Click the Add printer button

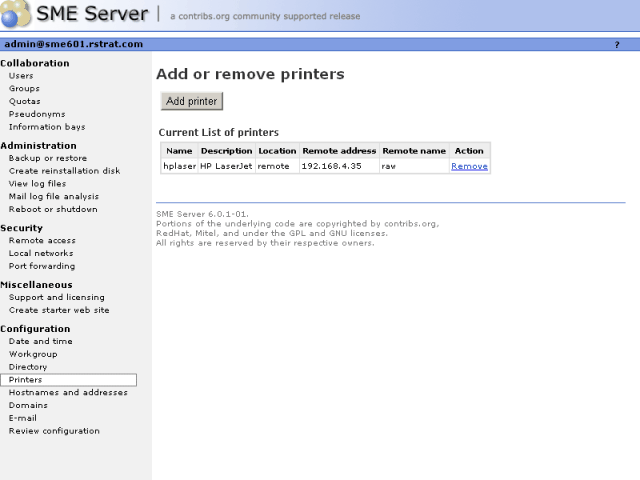191,101
